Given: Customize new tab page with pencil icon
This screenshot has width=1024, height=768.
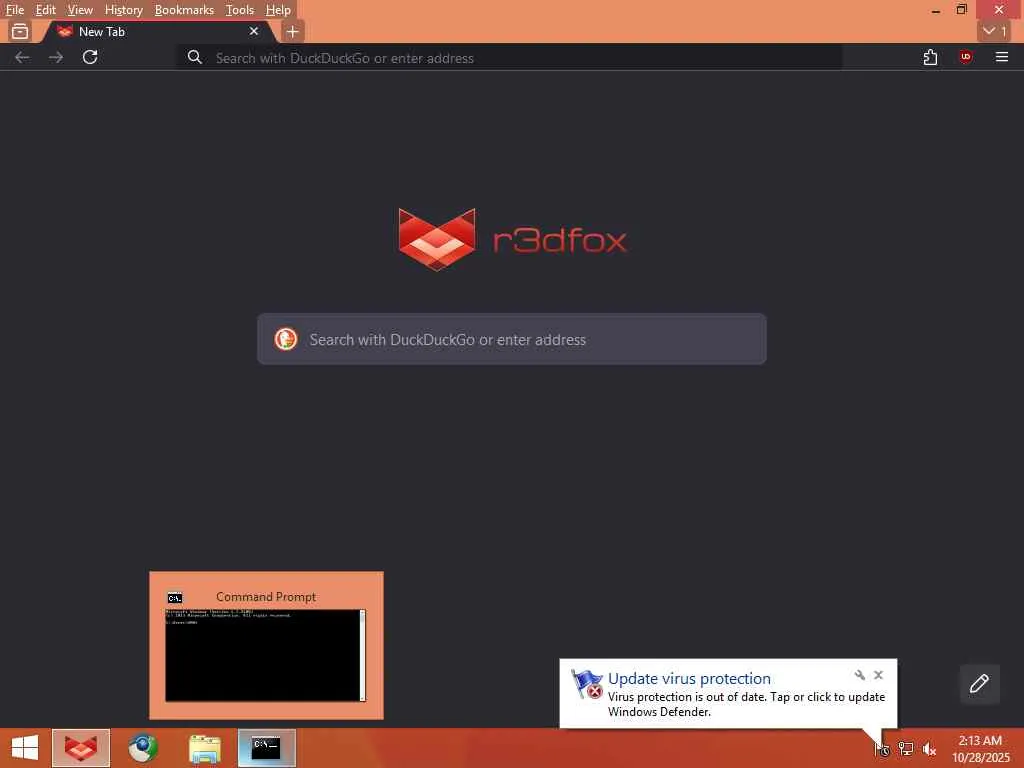Looking at the screenshot, I should (x=979, y=684).
